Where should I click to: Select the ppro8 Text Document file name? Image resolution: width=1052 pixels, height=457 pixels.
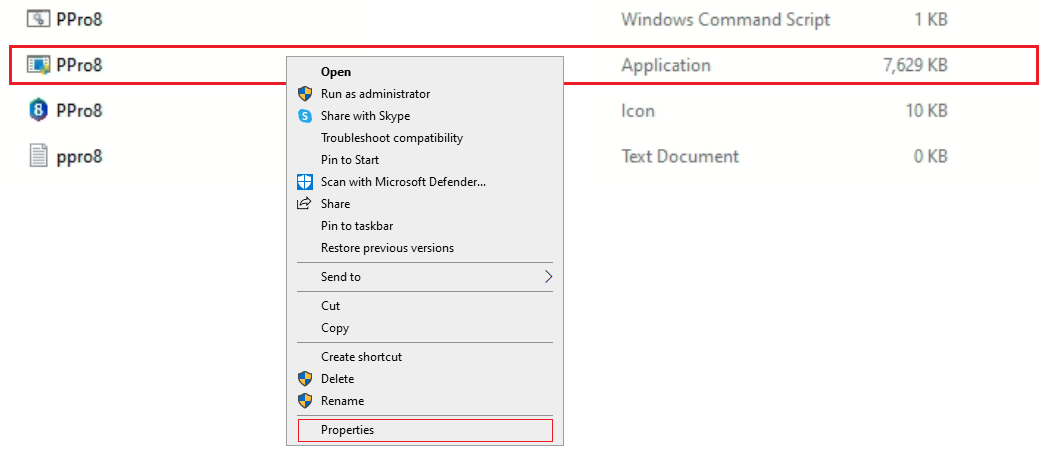click(x=79, y=156)
